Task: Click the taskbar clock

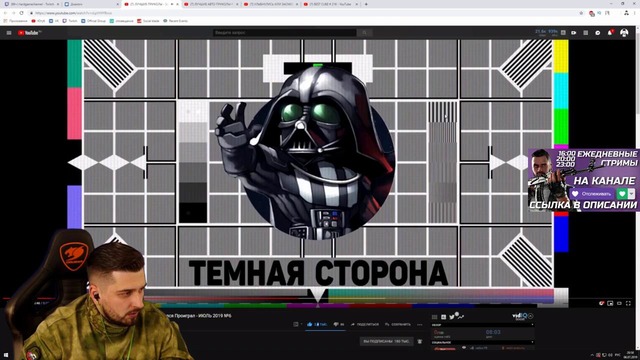Action: (631, 355)
